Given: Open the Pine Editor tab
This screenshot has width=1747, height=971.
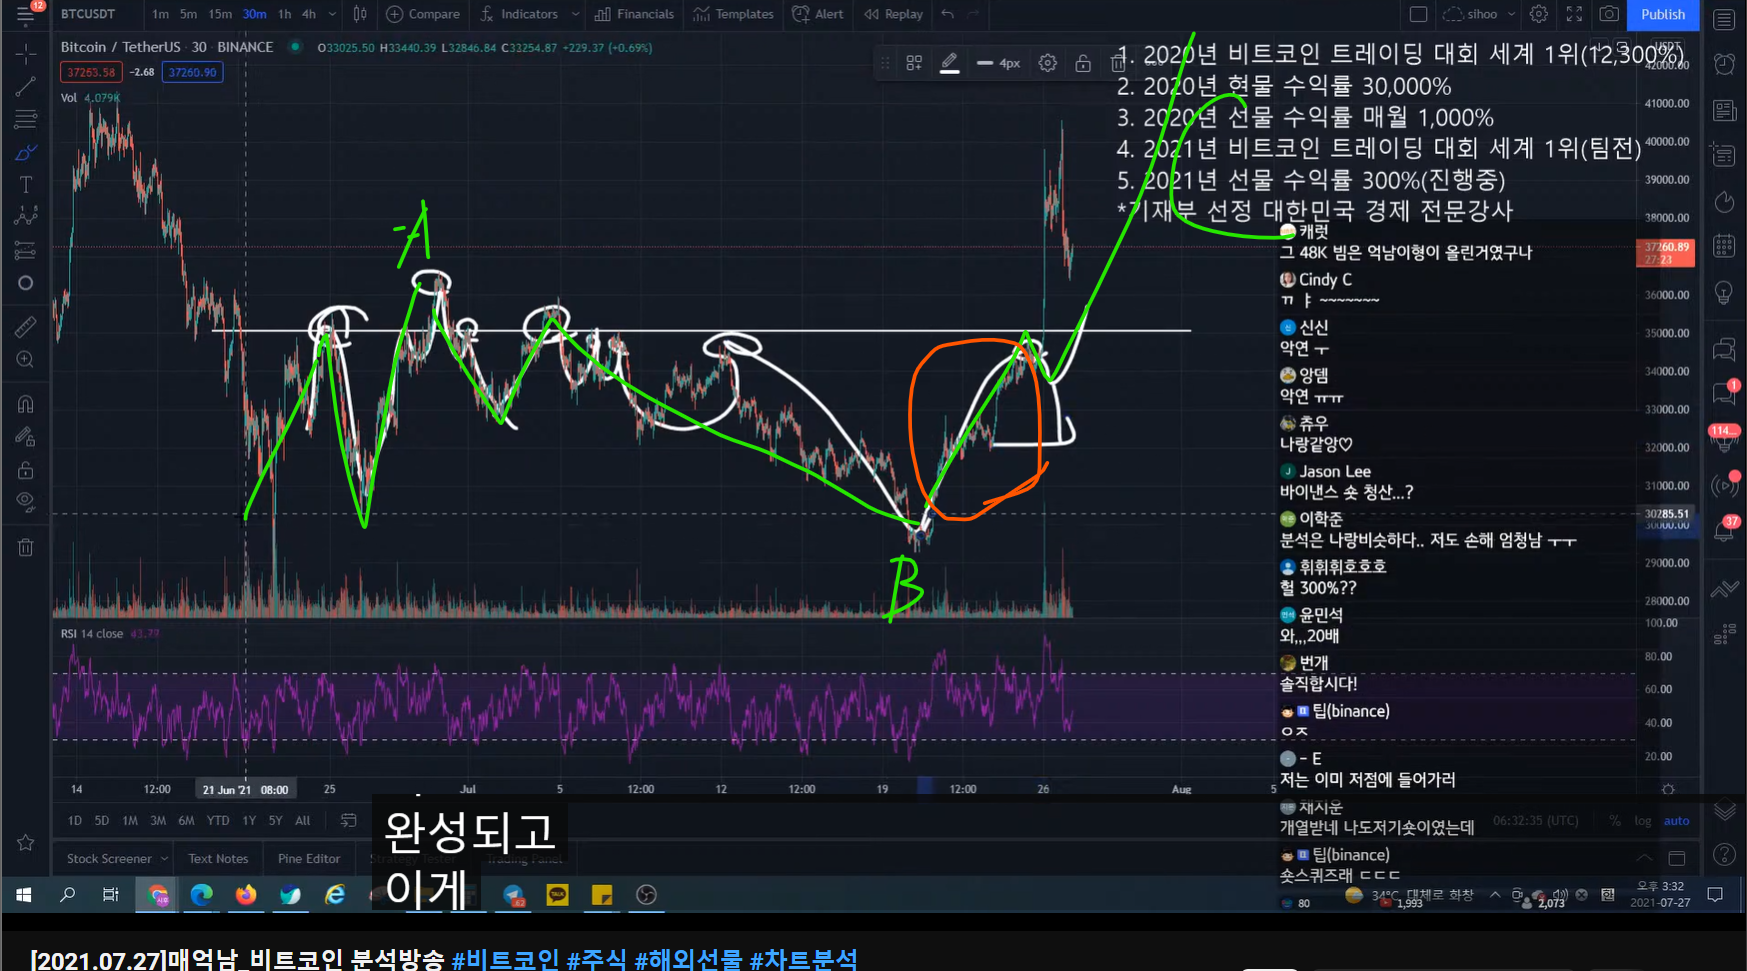Looking at the screenshot, I should pos(309,858).
